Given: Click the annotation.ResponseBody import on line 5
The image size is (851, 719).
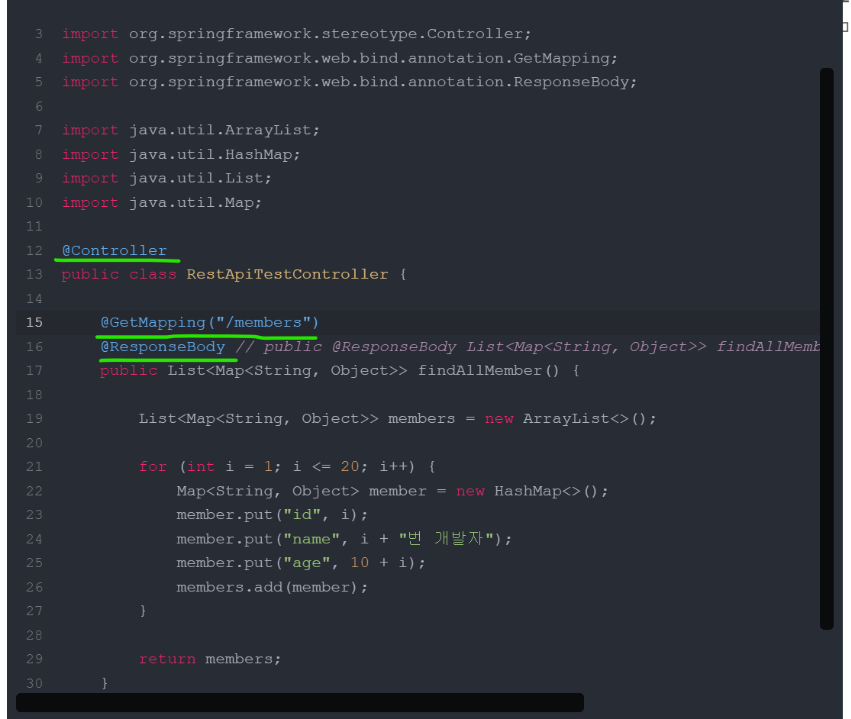Looking at the screenshot, I should 349,82.
